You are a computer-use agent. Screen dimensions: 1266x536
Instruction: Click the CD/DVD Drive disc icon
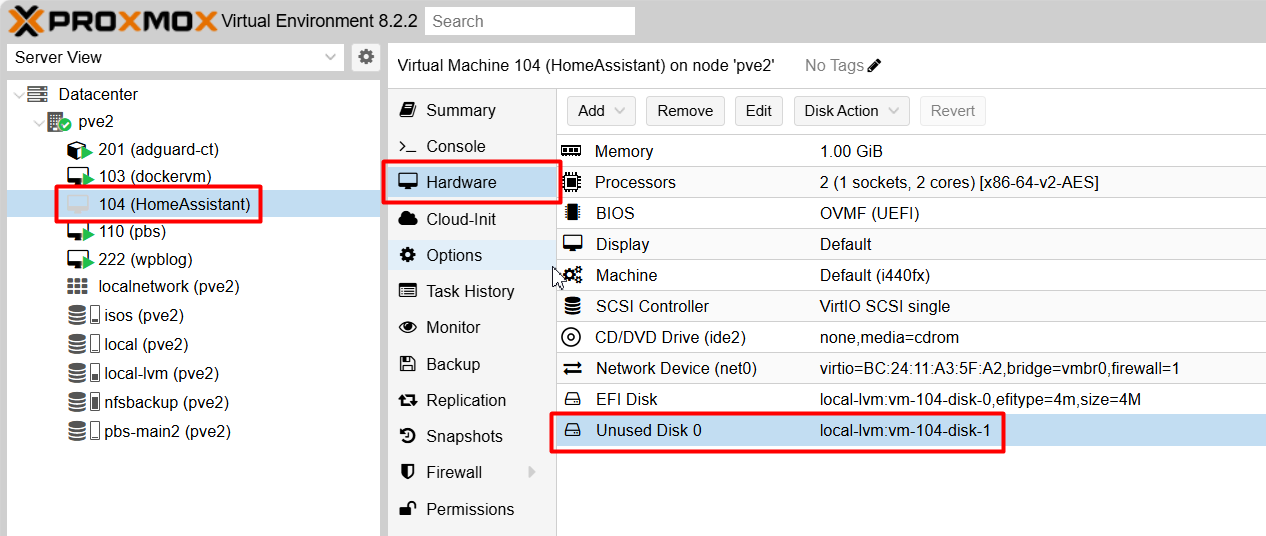pos(572,337)
